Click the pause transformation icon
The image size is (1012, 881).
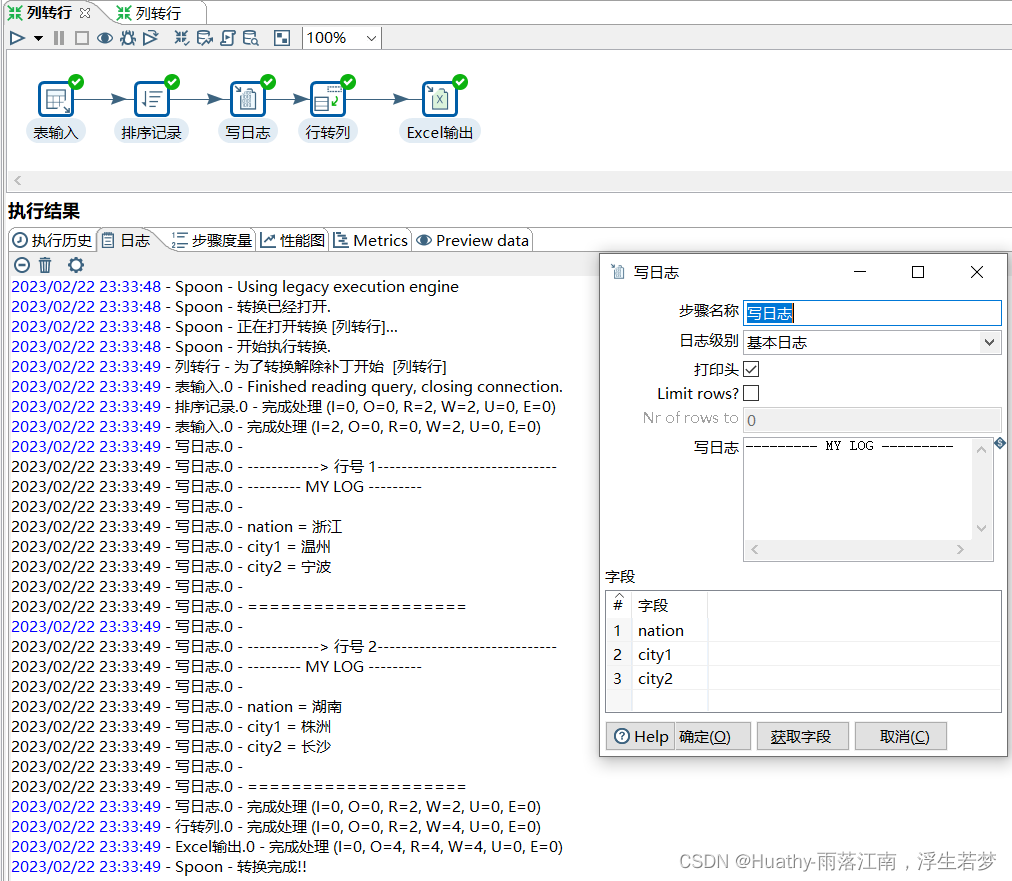pos(59,38)
